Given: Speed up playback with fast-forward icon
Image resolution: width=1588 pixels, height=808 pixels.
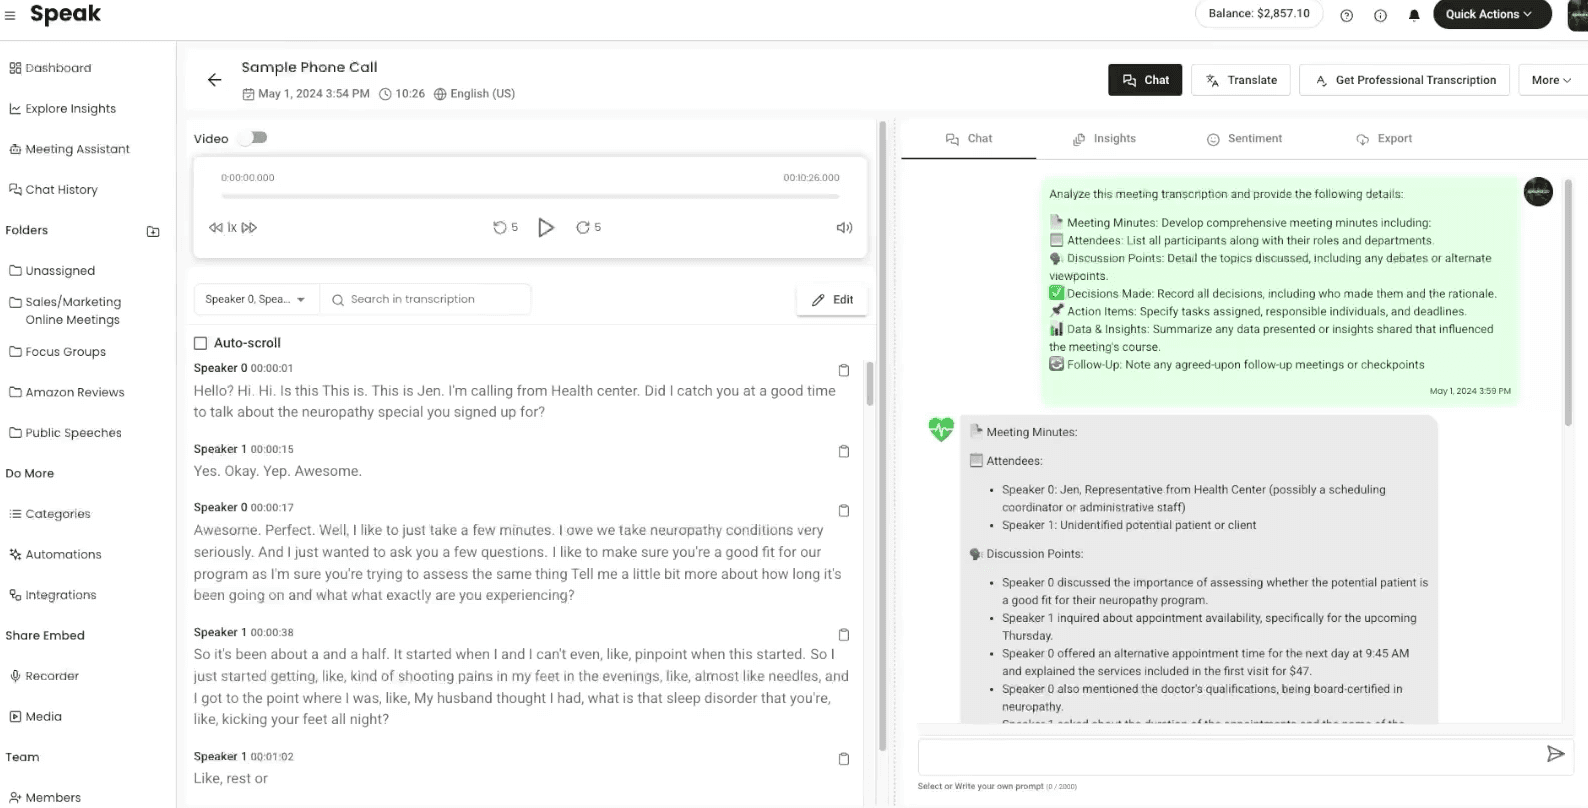Looking at the screenshot, I should [x=249, y=228].
